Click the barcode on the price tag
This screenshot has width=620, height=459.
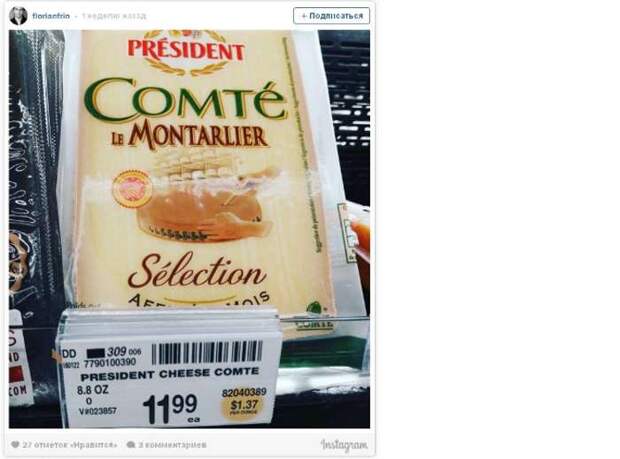[207, 352]
